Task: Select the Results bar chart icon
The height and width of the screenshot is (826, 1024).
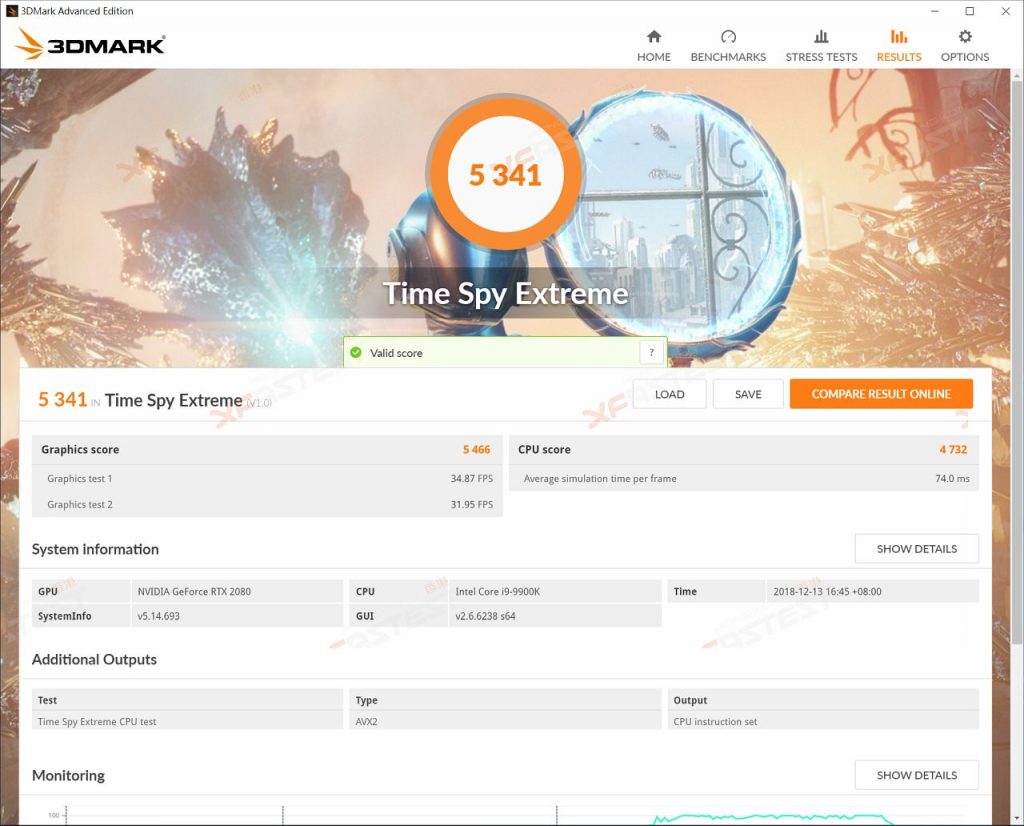Action: point(899,37)
